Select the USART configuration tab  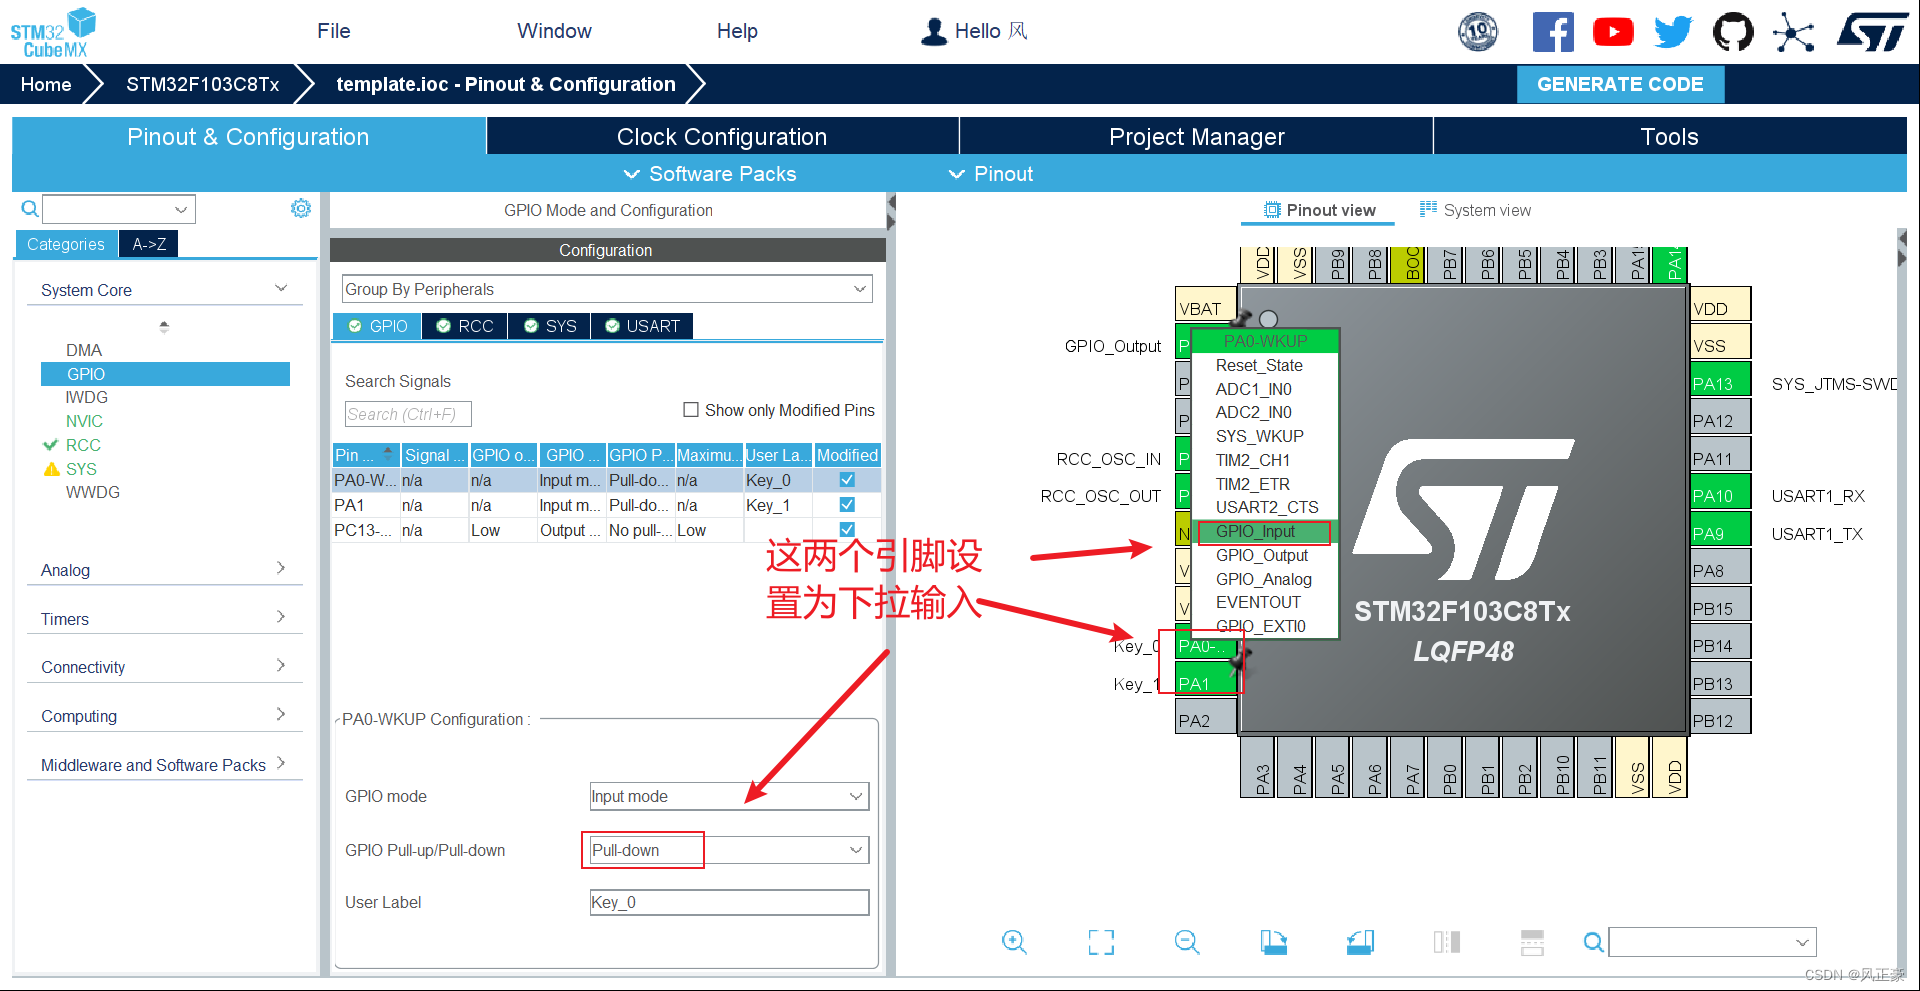pyautogui.click(x=642, y=326)
